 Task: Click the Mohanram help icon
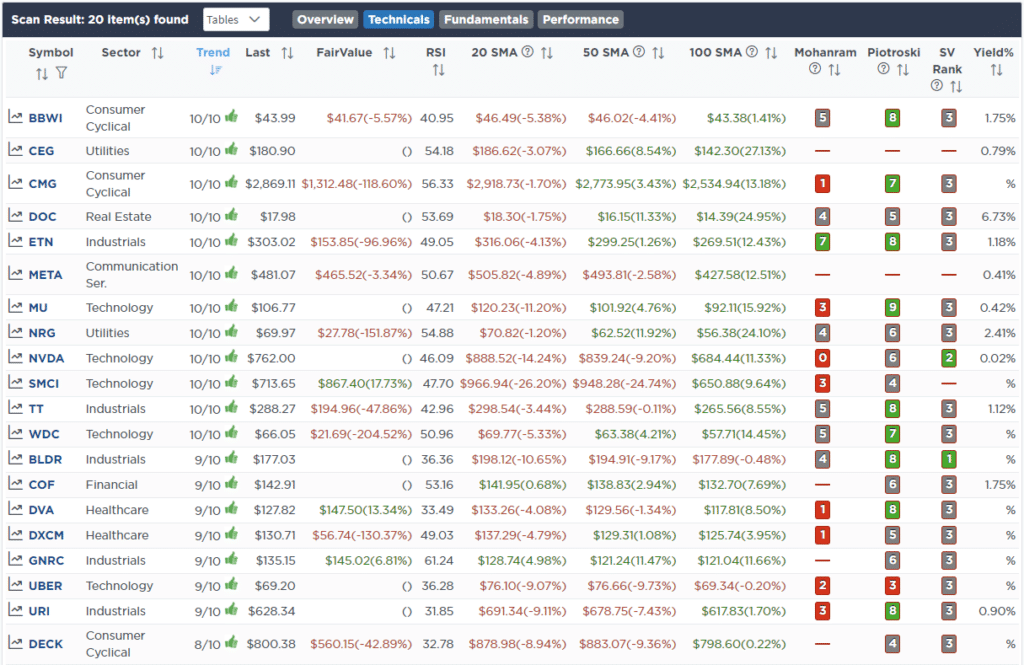[814, 69]
